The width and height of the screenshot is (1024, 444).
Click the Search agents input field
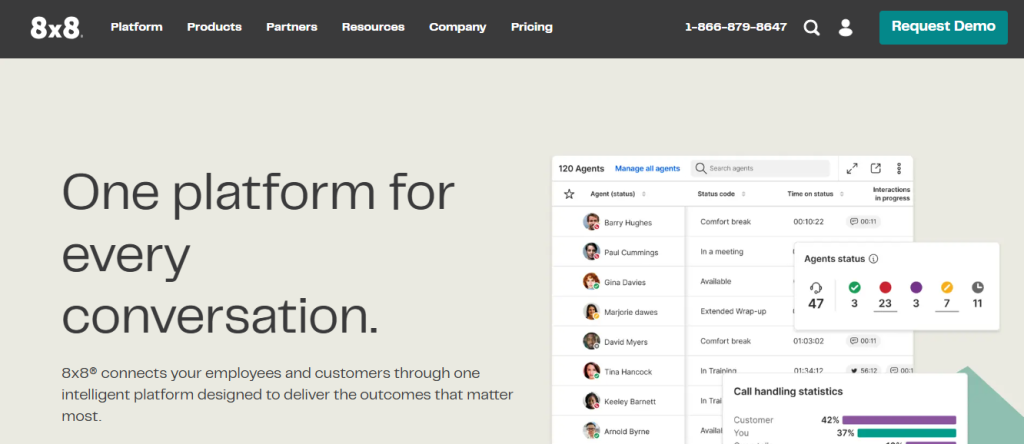tap(767, 169)
